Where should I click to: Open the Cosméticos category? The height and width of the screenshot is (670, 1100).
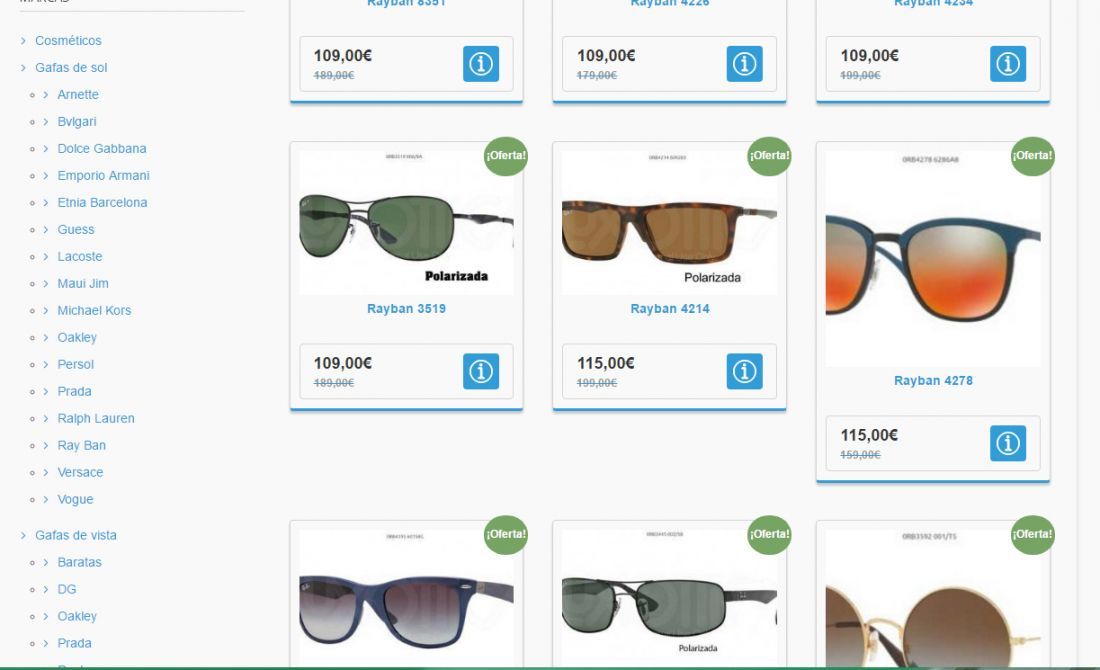point(68,41)
